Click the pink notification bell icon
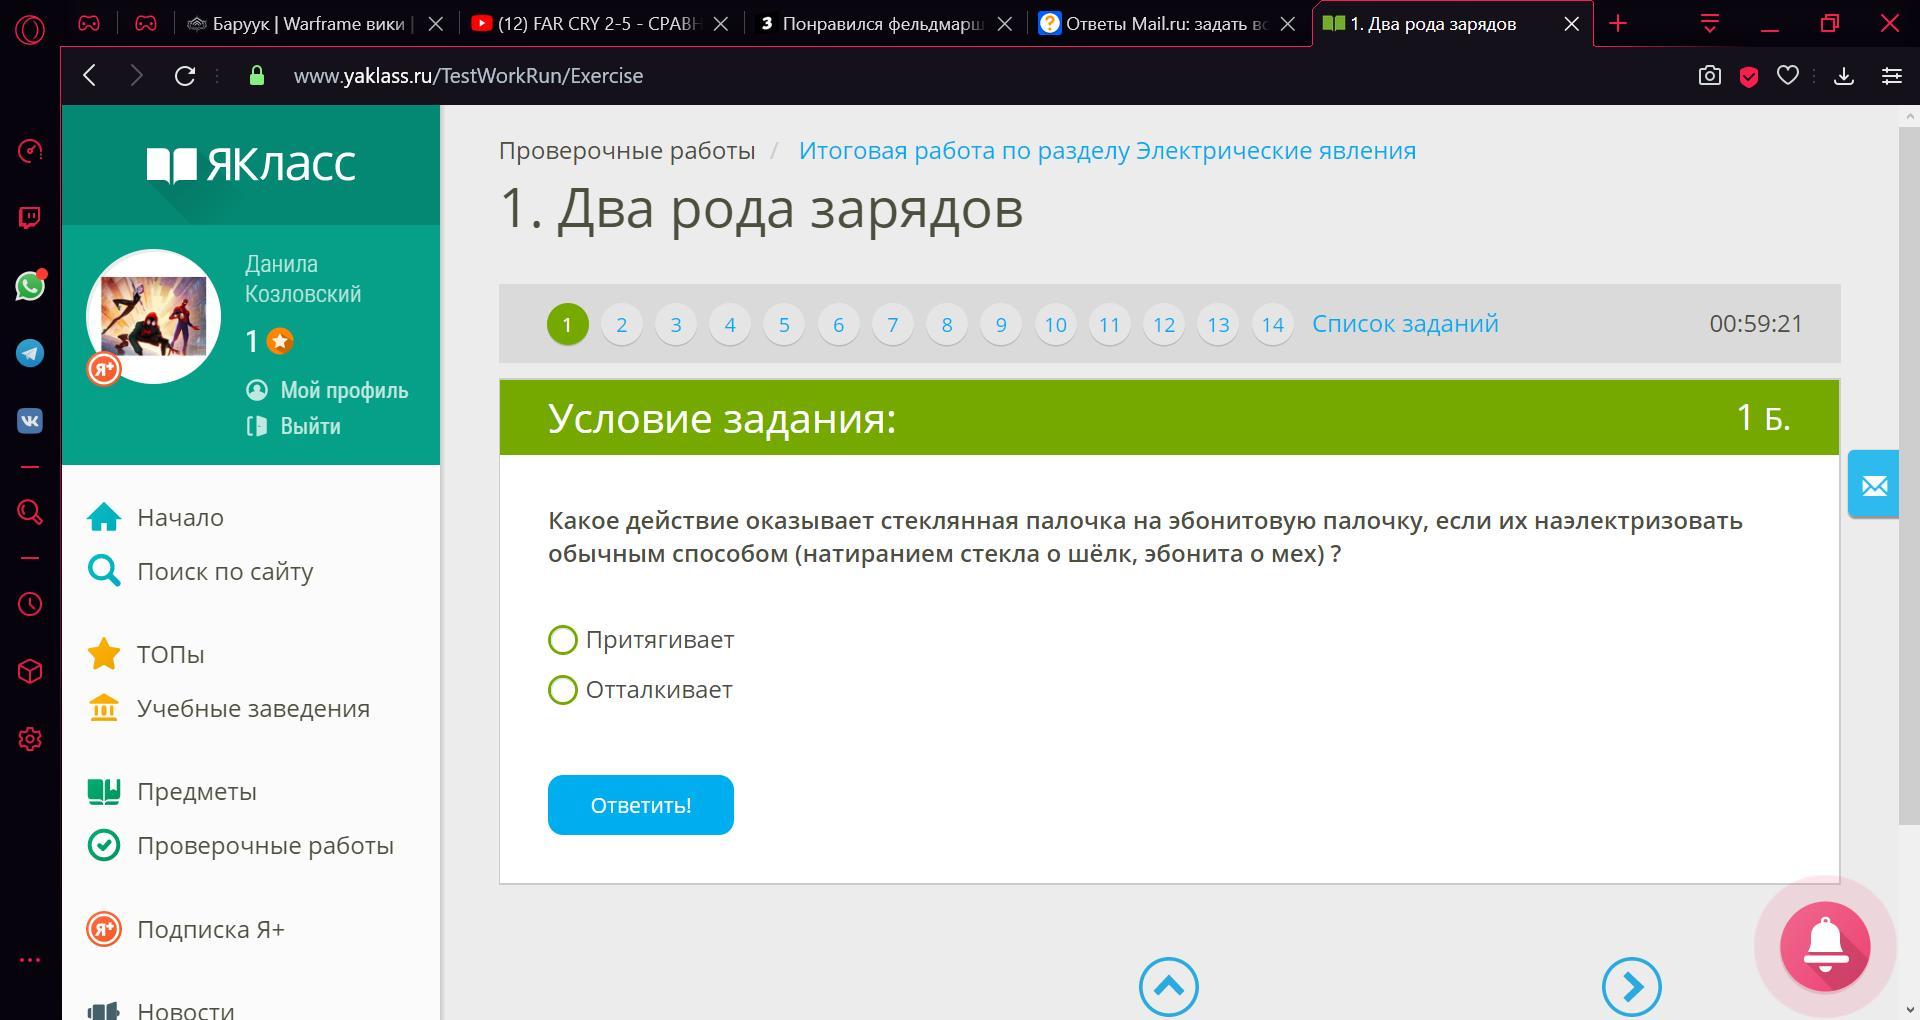The width and height of the screenshot is (1920, 1020). pos(1825,946)
